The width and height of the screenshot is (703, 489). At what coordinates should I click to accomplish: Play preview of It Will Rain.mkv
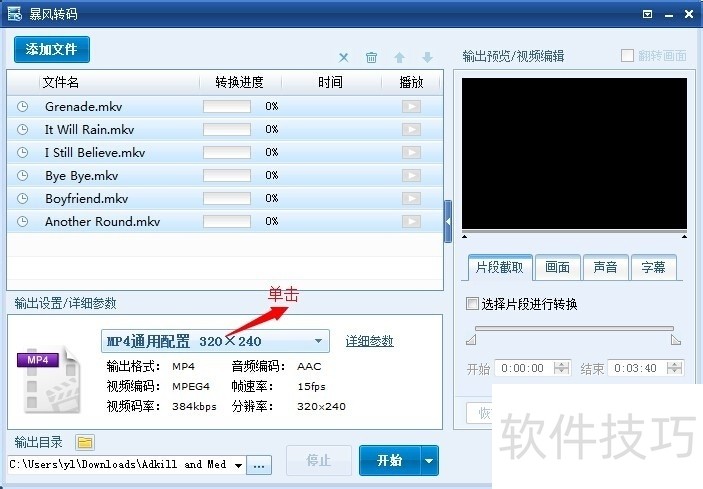[411, 130]
